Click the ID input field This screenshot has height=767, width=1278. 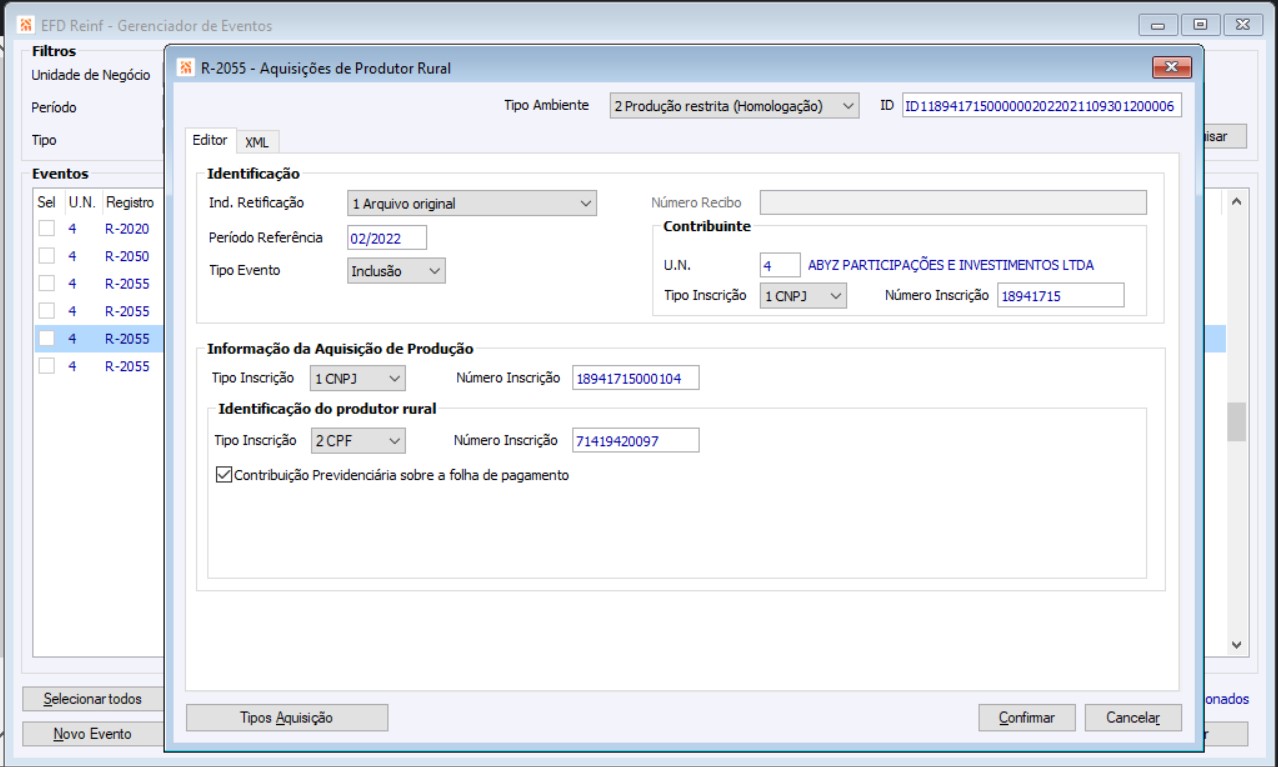(1042, 105)
